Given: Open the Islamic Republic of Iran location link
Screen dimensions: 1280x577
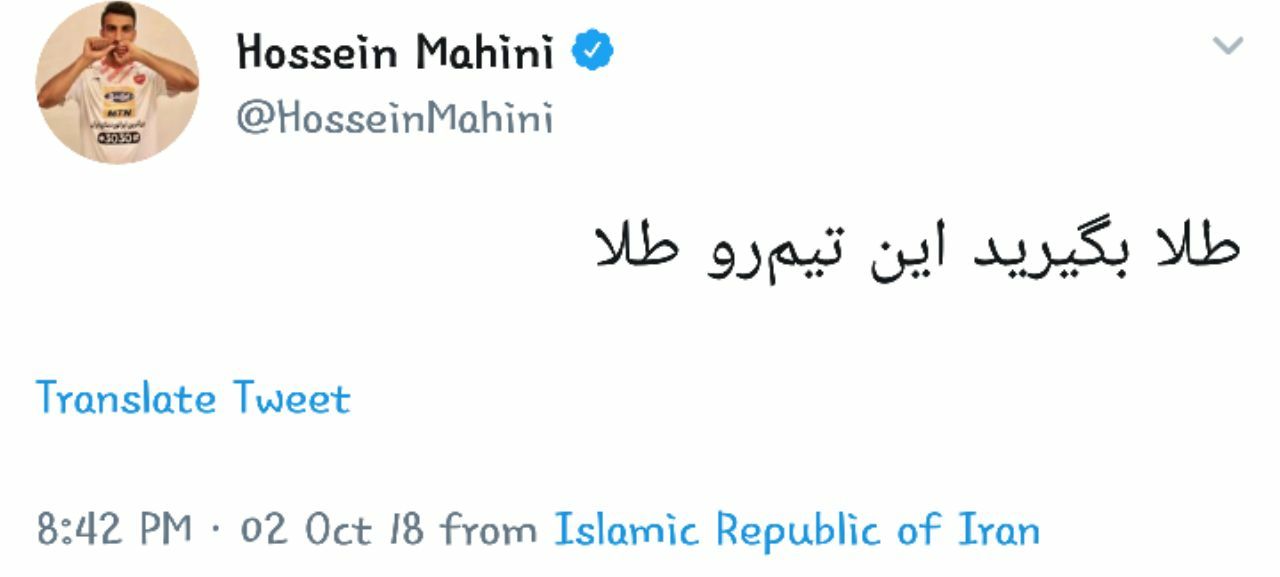Looking at the screenshot, I should tap(797, 529).
